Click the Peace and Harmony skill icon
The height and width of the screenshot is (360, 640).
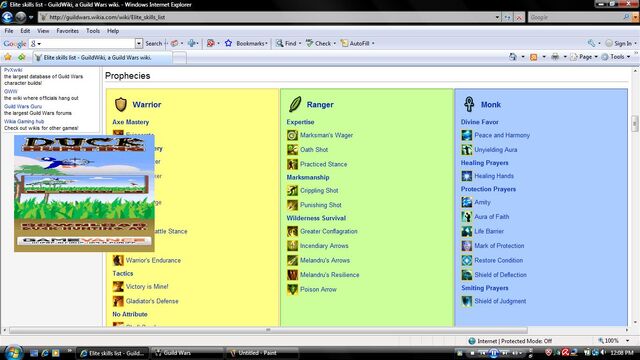click(x=467, y=135)
